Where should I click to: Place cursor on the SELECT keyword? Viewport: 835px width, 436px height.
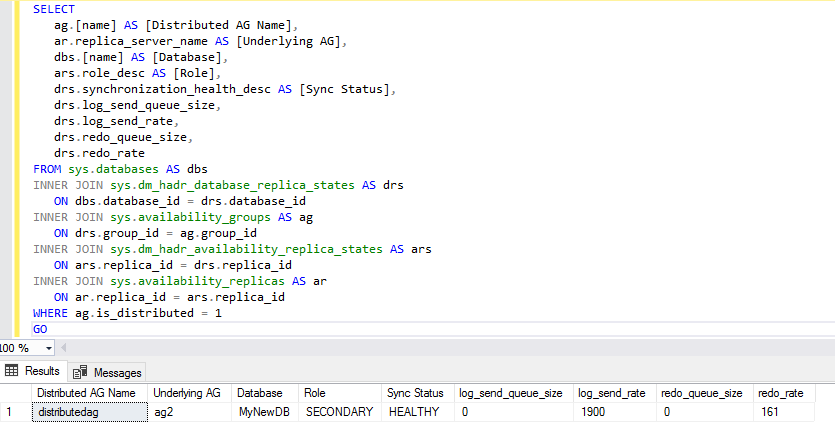(54, 9)
